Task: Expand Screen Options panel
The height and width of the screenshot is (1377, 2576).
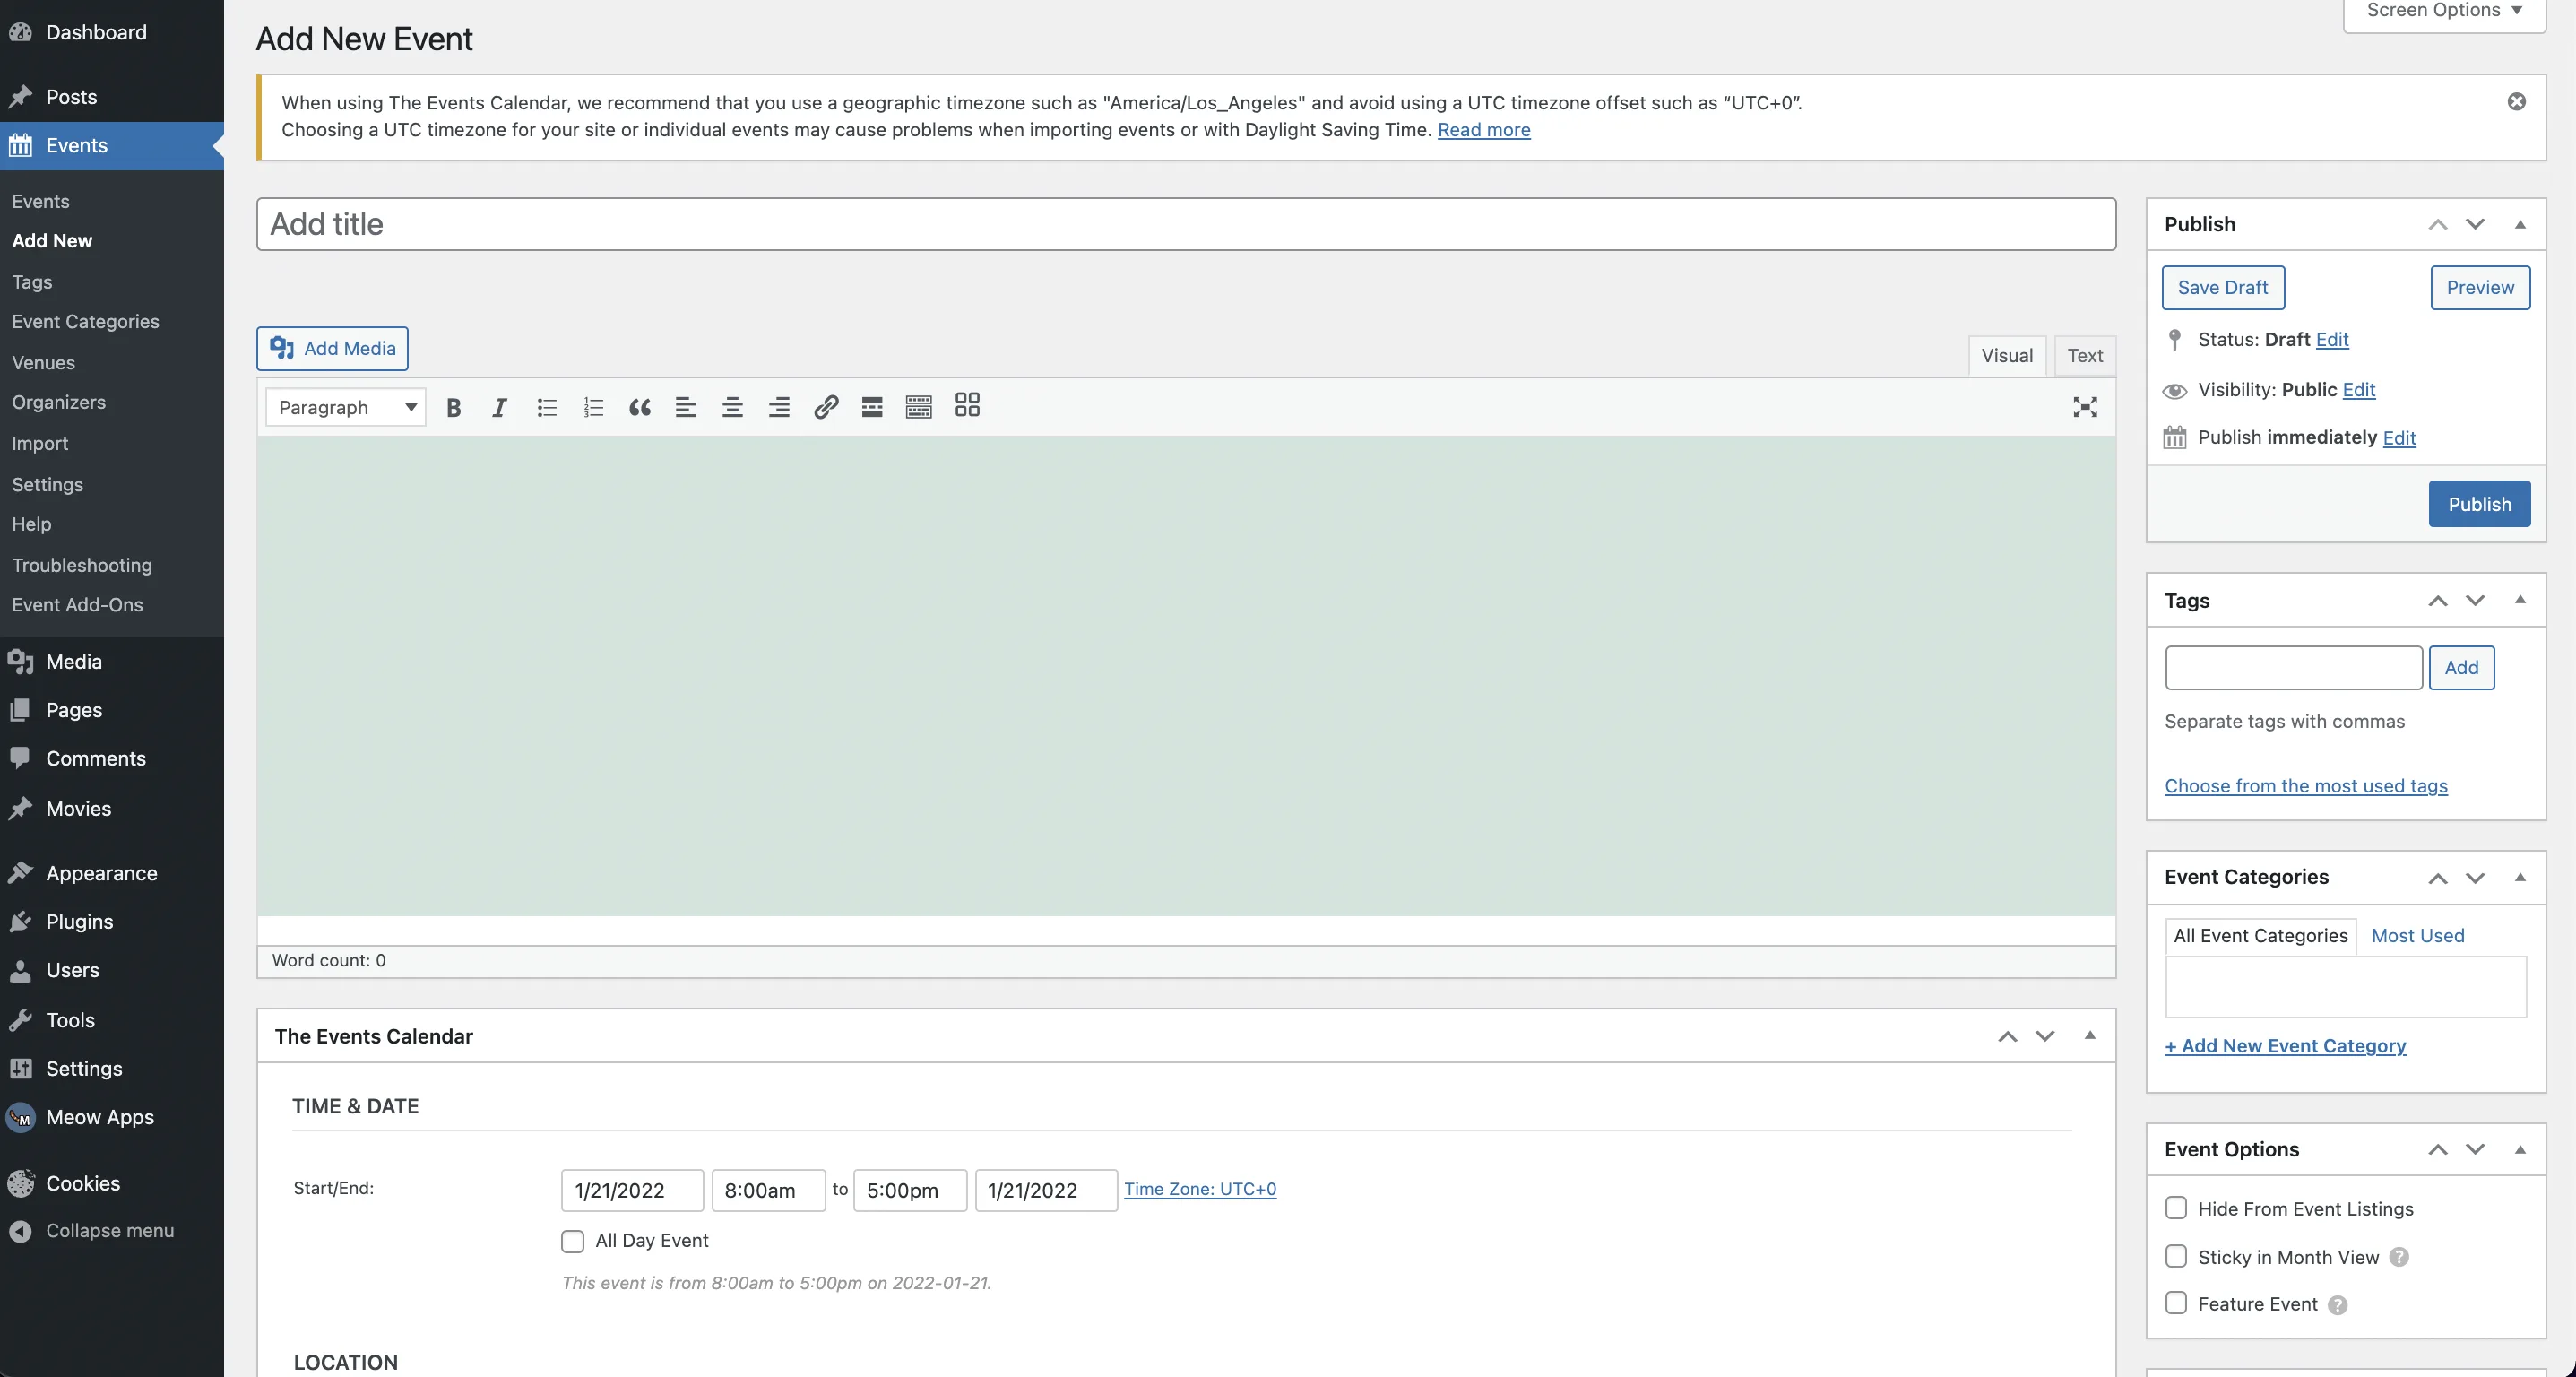Action: [2444, 12]
